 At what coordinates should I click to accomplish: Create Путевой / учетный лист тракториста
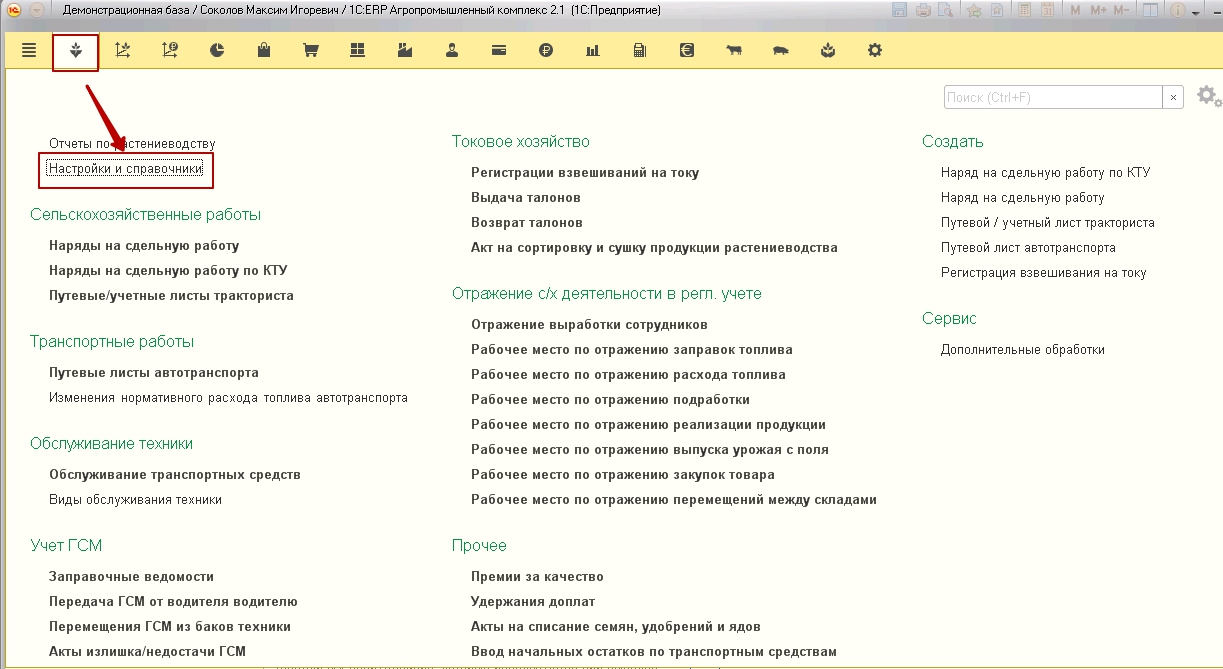[x=1048, y=222]
